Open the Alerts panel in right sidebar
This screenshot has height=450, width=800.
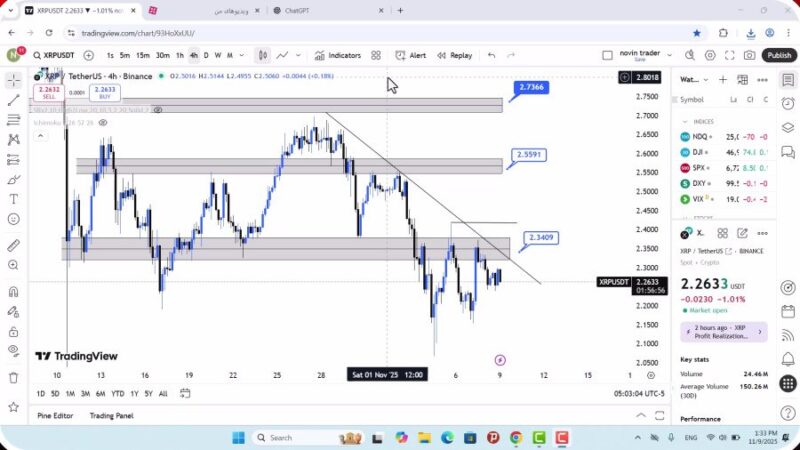(x=788, y=102)
